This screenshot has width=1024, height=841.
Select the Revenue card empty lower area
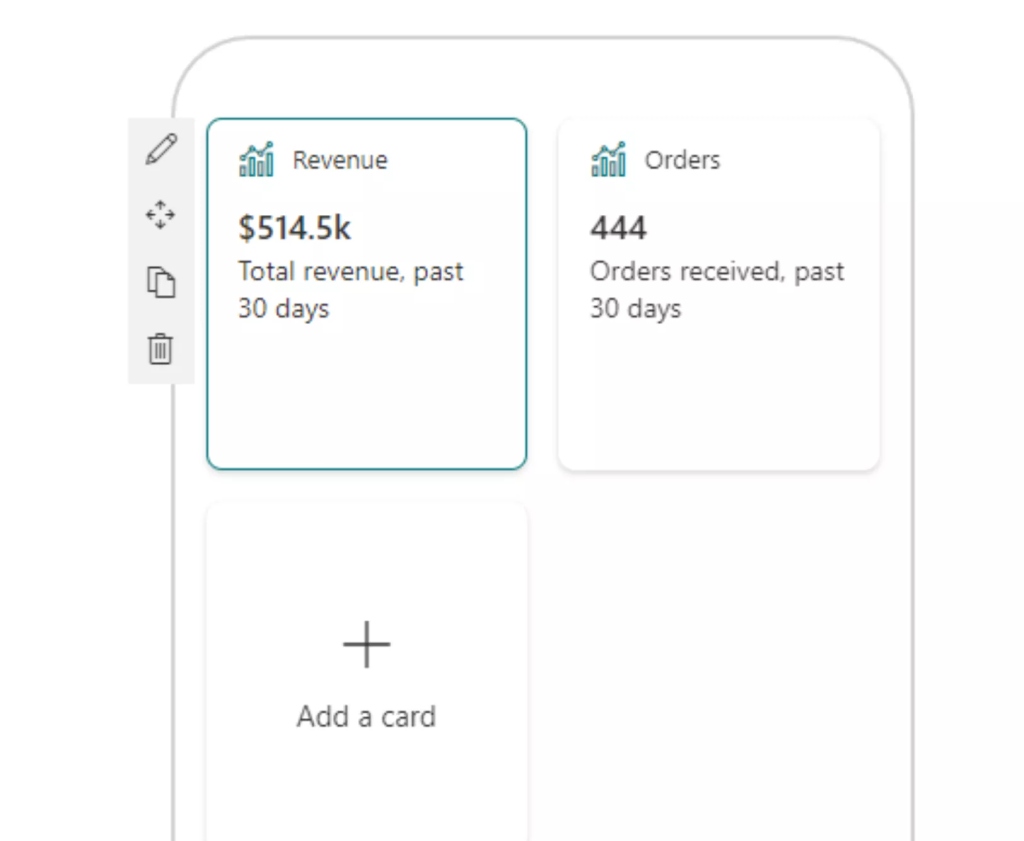366,398
